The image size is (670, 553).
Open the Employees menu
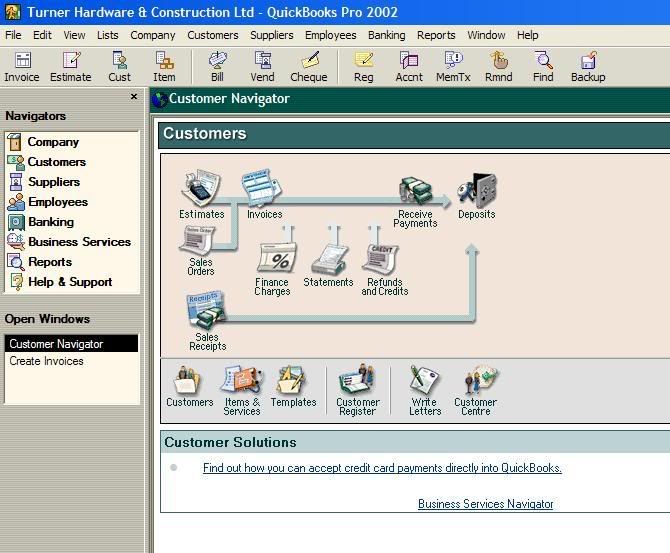[331, 35]
